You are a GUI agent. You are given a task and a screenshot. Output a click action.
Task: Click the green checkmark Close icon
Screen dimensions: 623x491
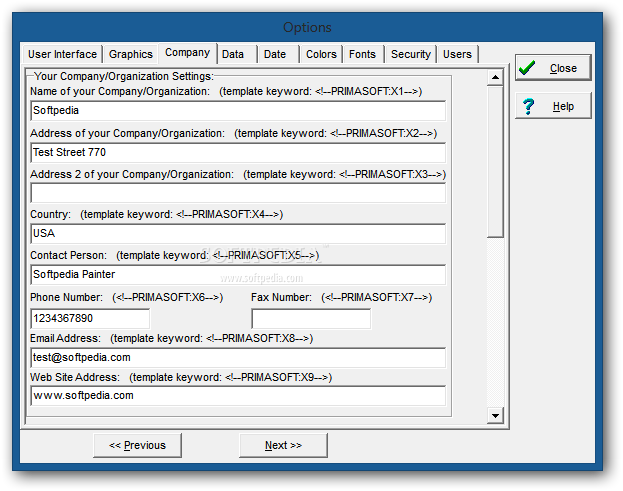tap(527, 68)
